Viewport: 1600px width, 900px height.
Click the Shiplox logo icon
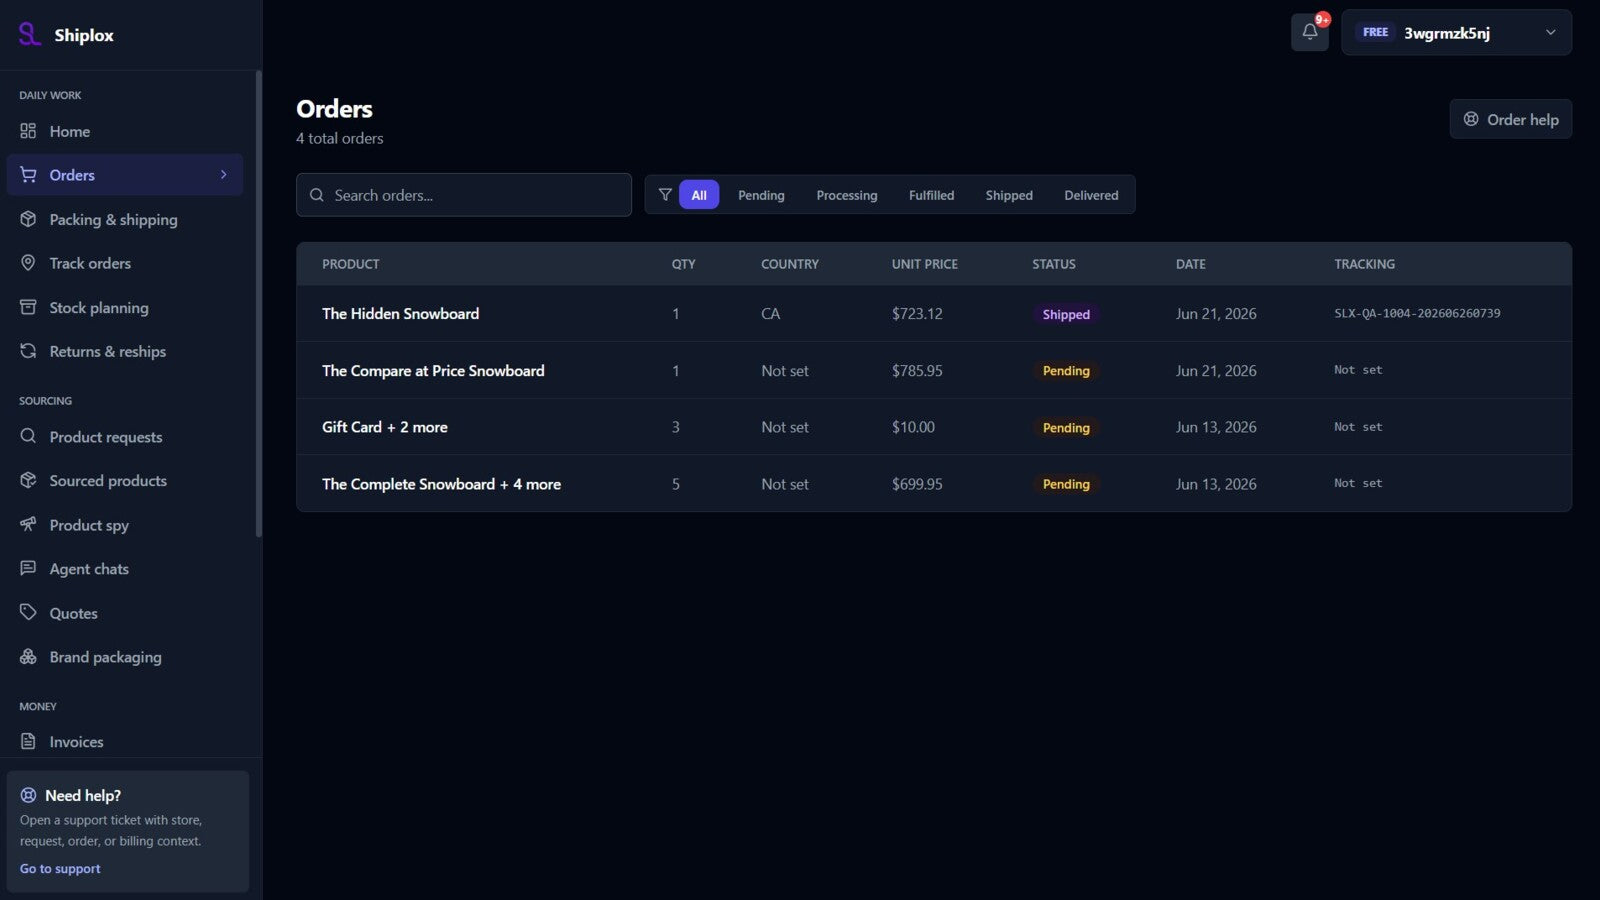point(30,34)
